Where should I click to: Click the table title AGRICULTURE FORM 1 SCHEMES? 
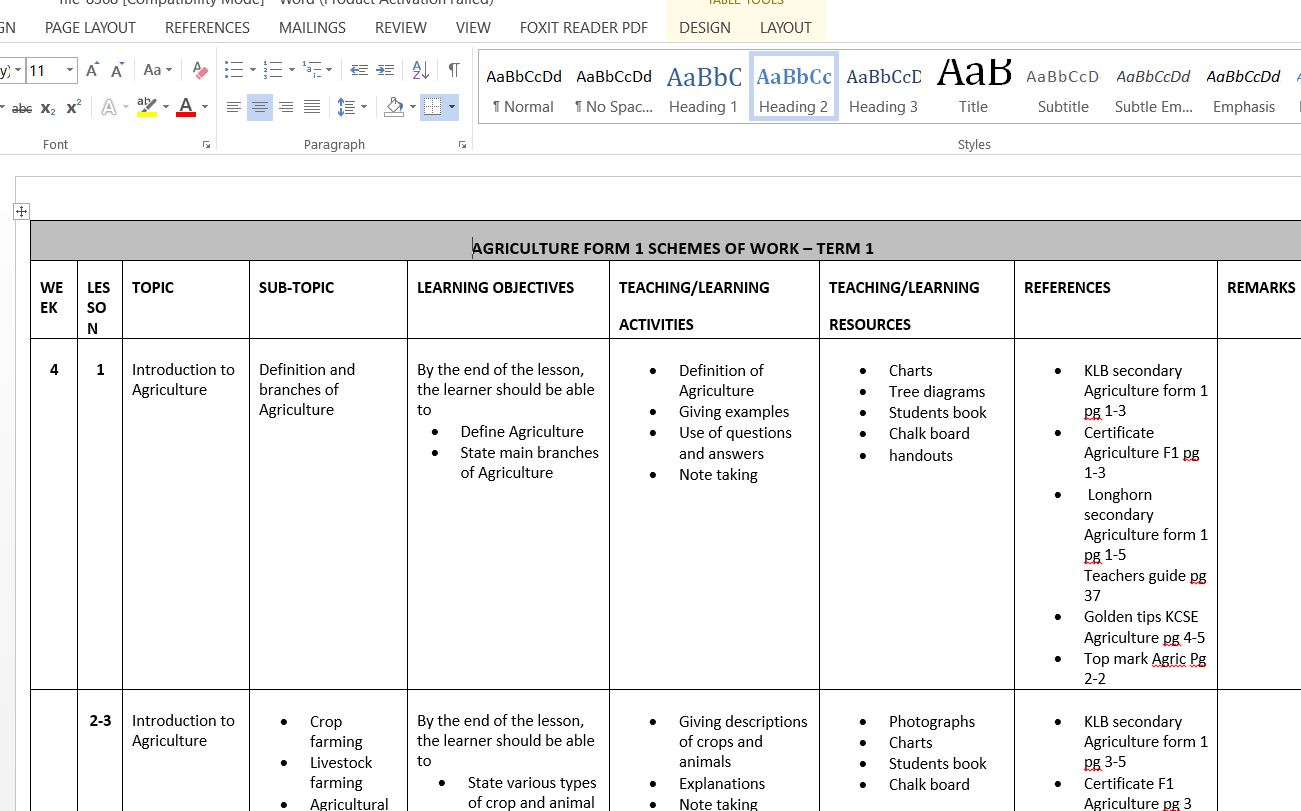673,248
